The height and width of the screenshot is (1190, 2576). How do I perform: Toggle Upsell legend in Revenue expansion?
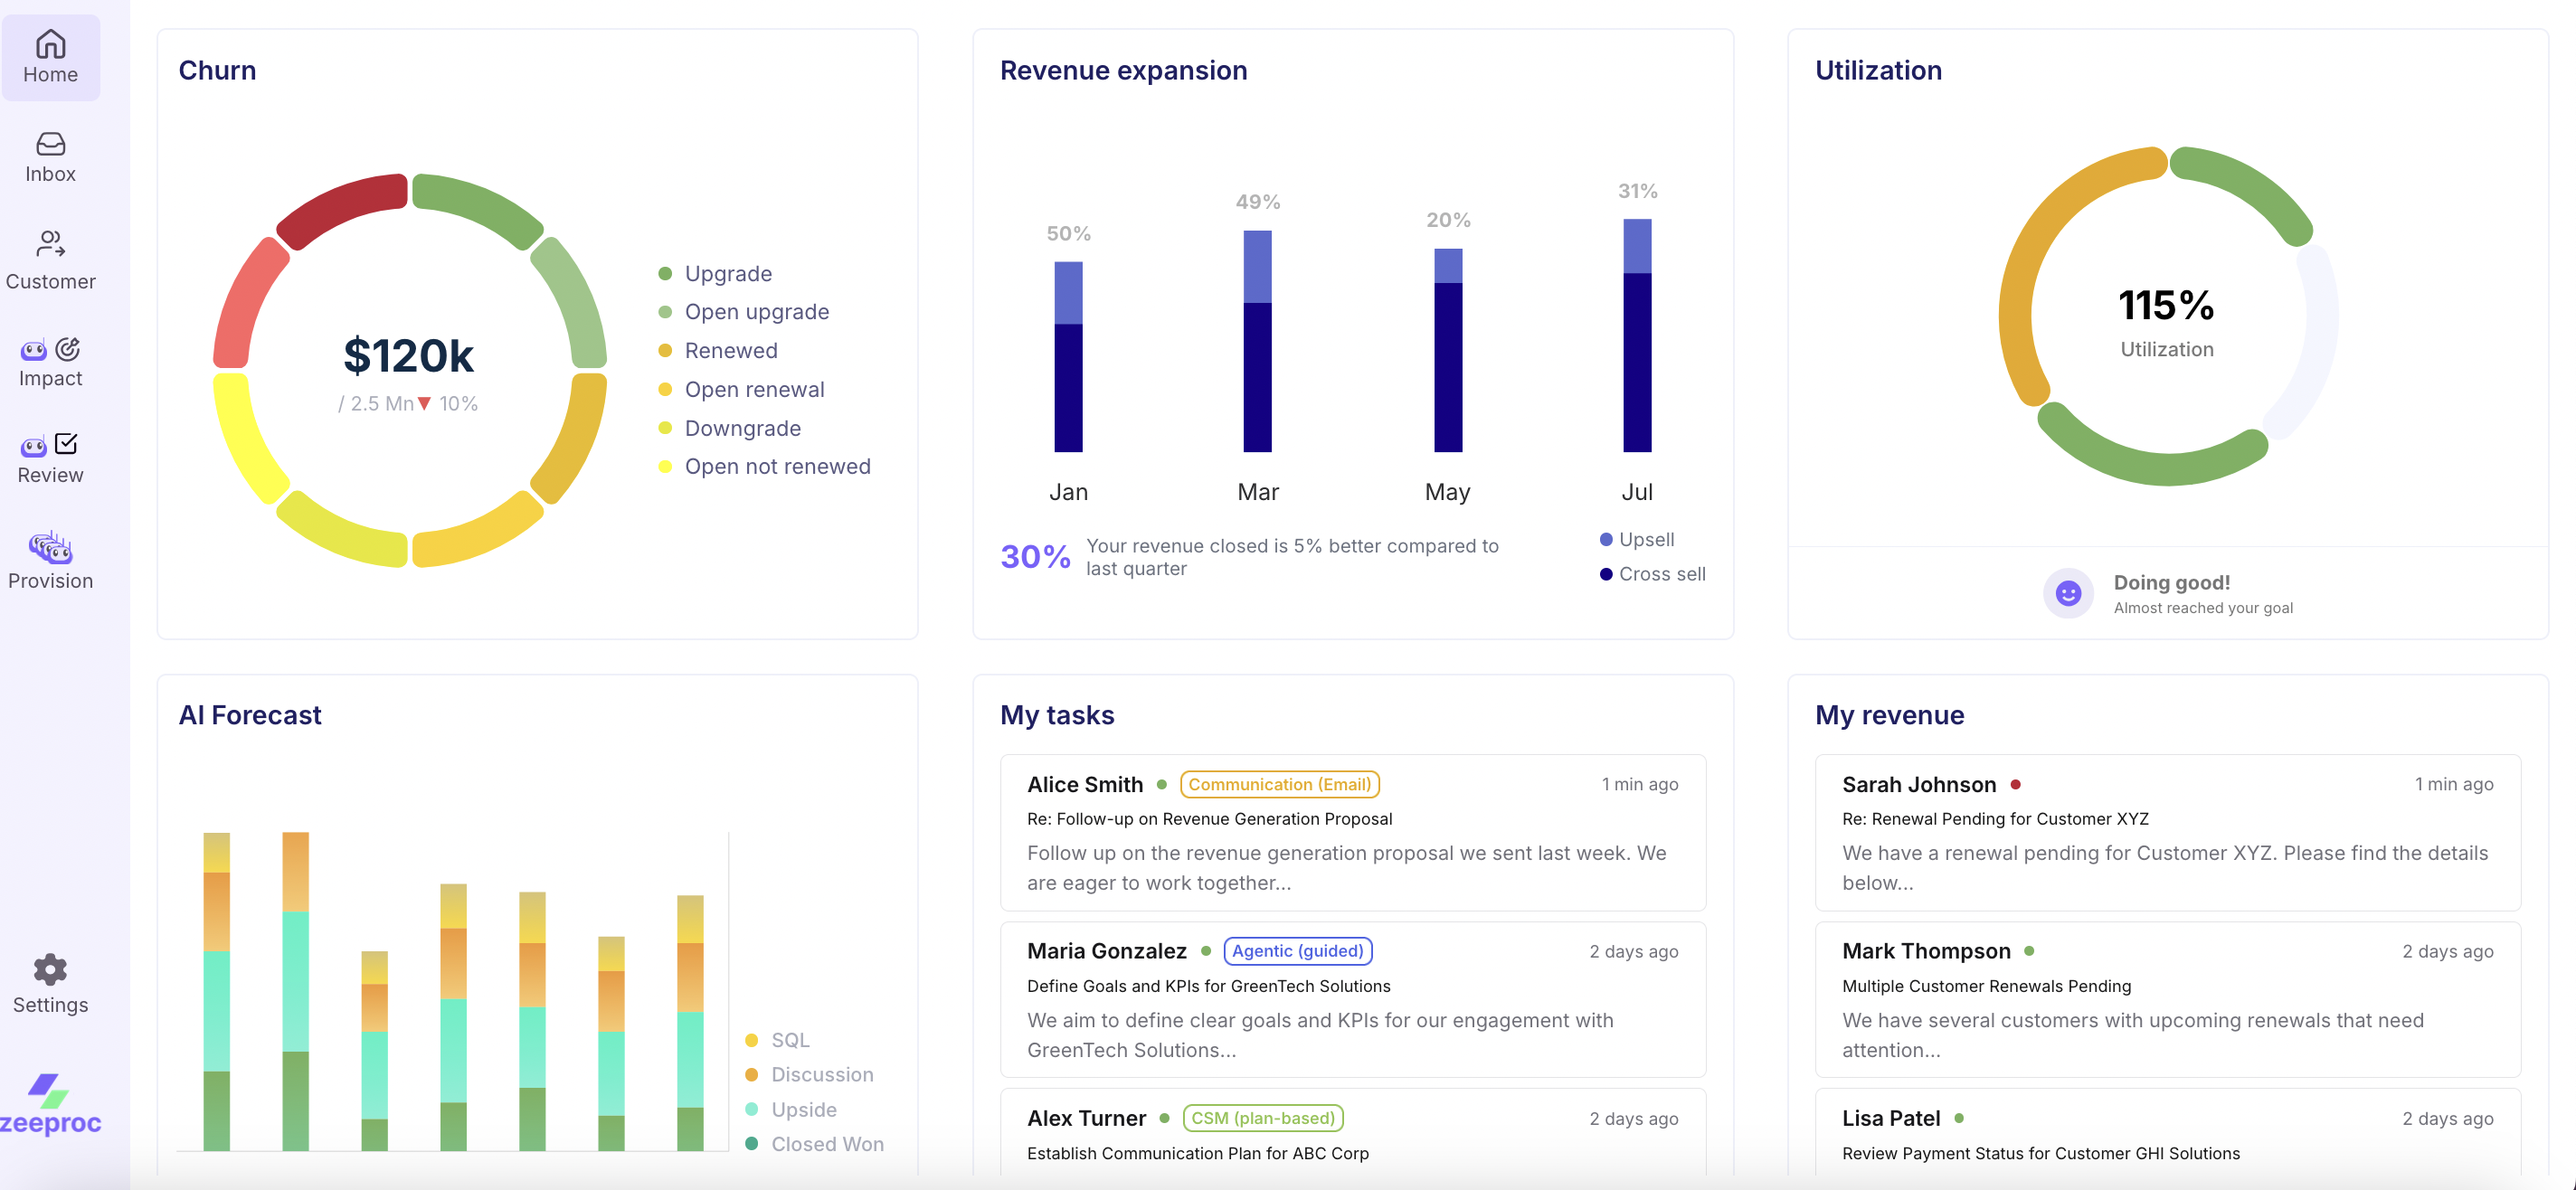pos(1645,539)
